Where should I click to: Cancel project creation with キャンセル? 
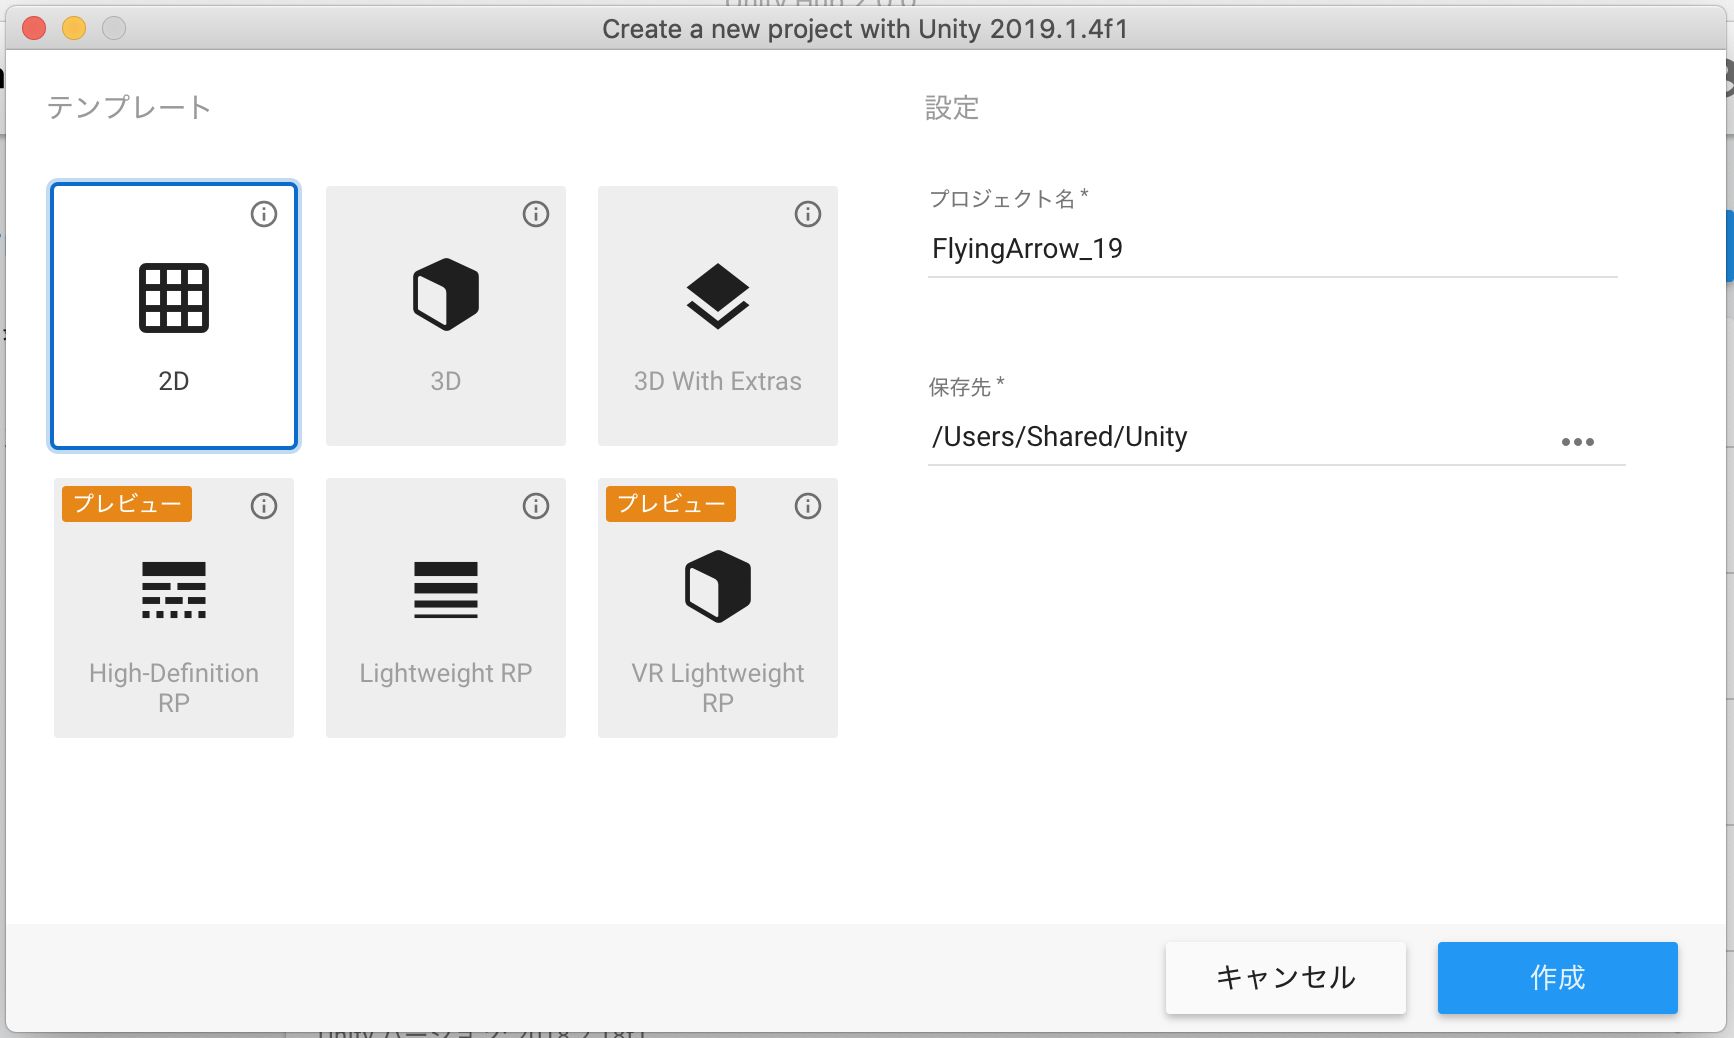pos(1286,978)
